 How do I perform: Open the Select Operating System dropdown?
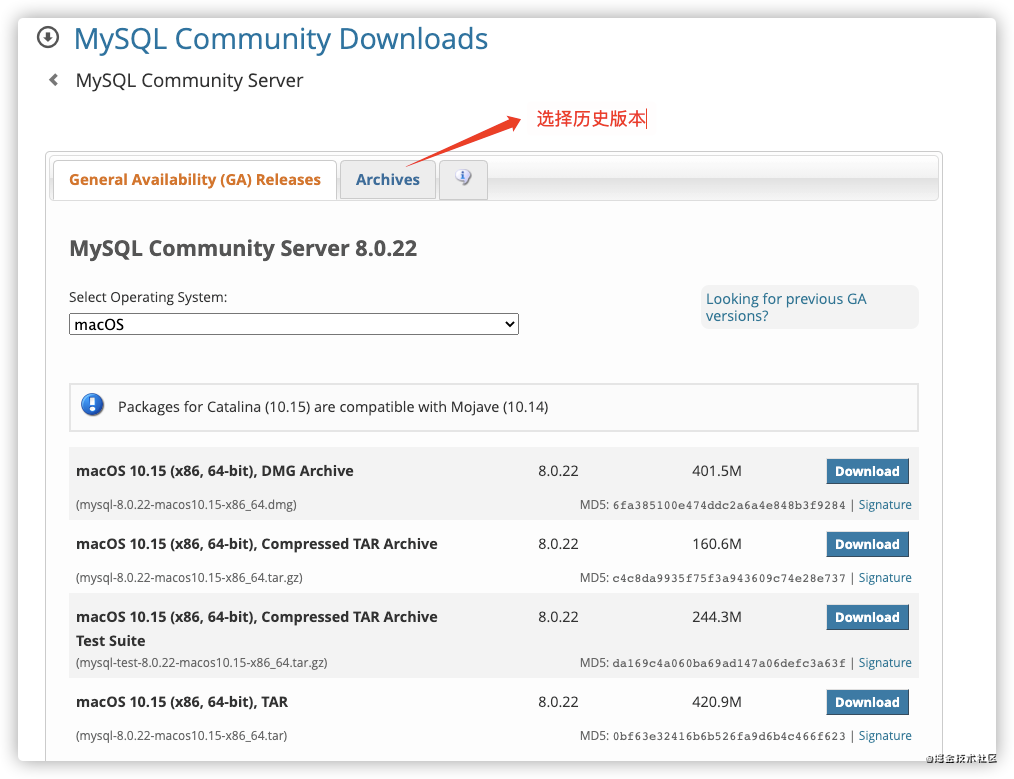pos(294,324)
